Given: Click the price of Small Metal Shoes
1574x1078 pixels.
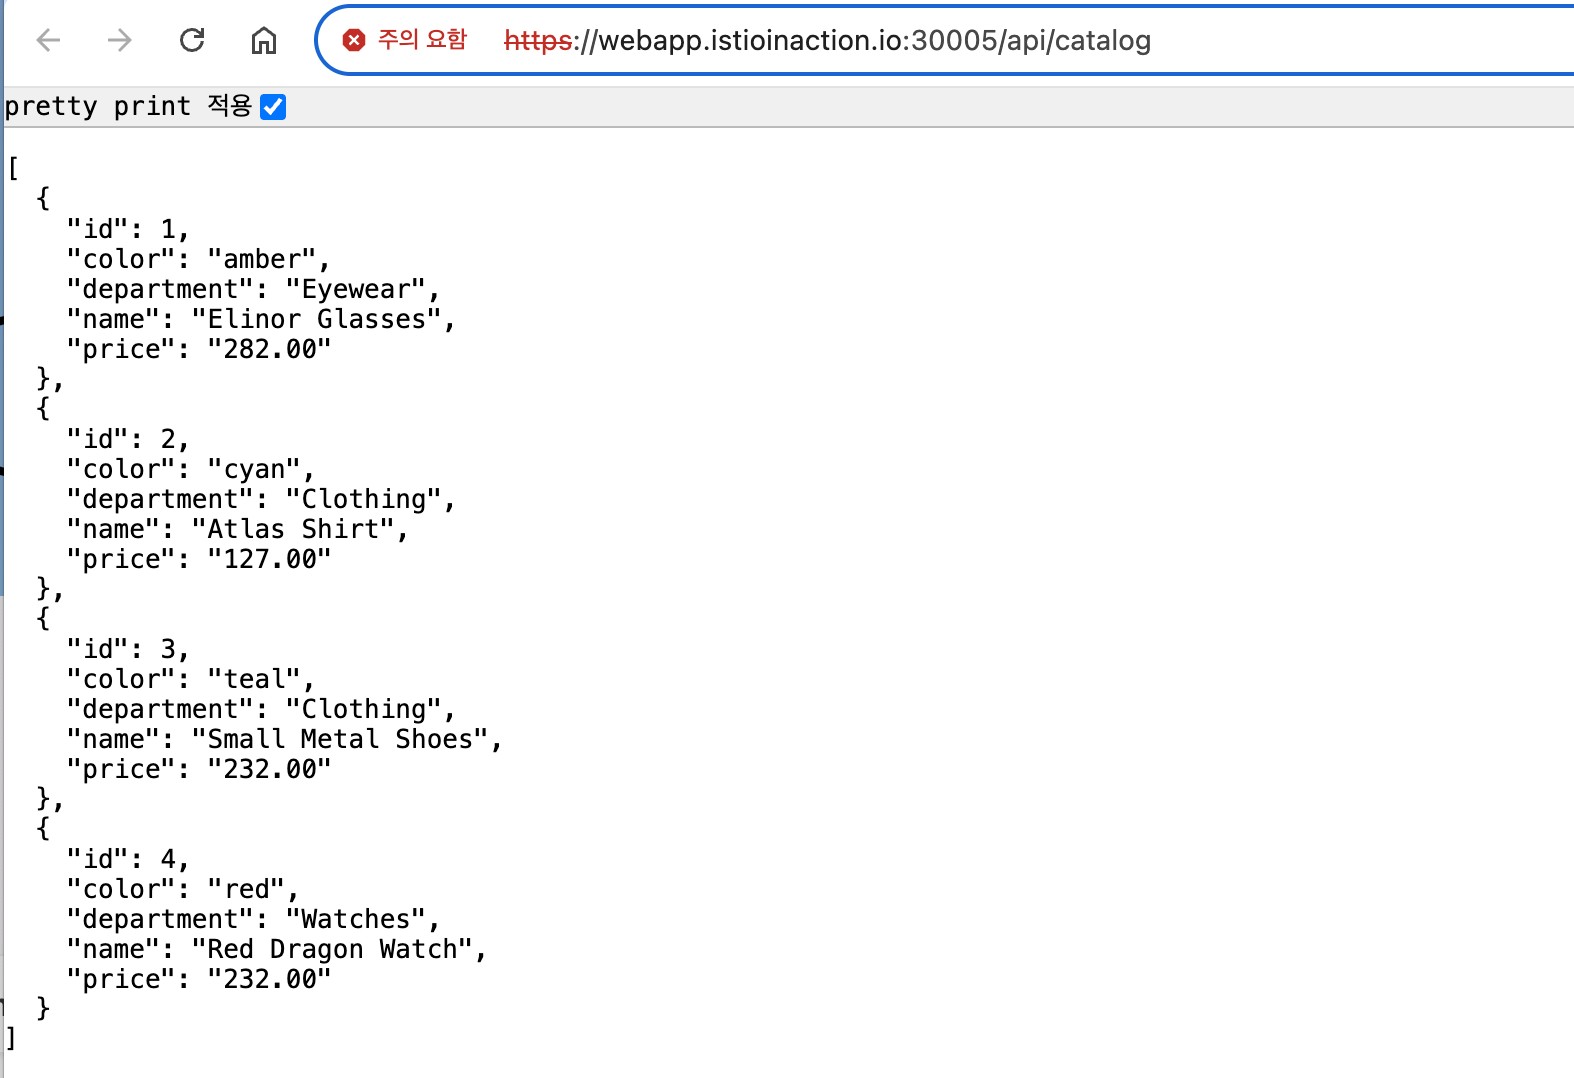Looking at the screenshot, I should click(x=269, y=769).
